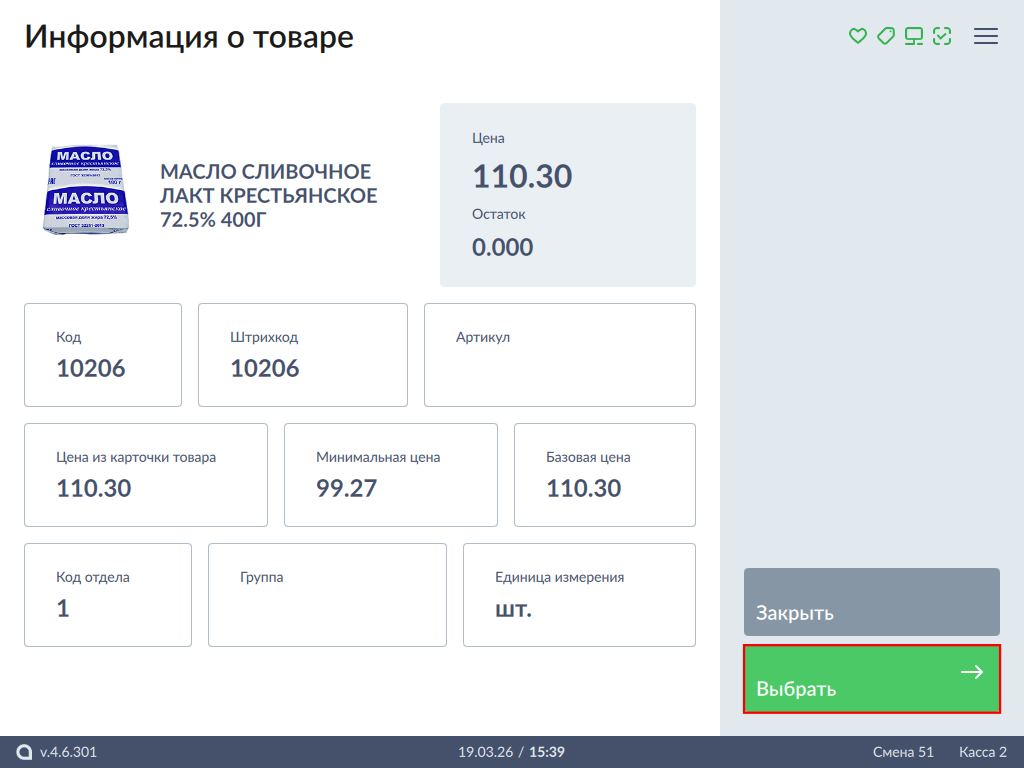Click the Базовая цена card
Image resolution: width=1024 pixels, height=768 pixels.
point(605,475)
